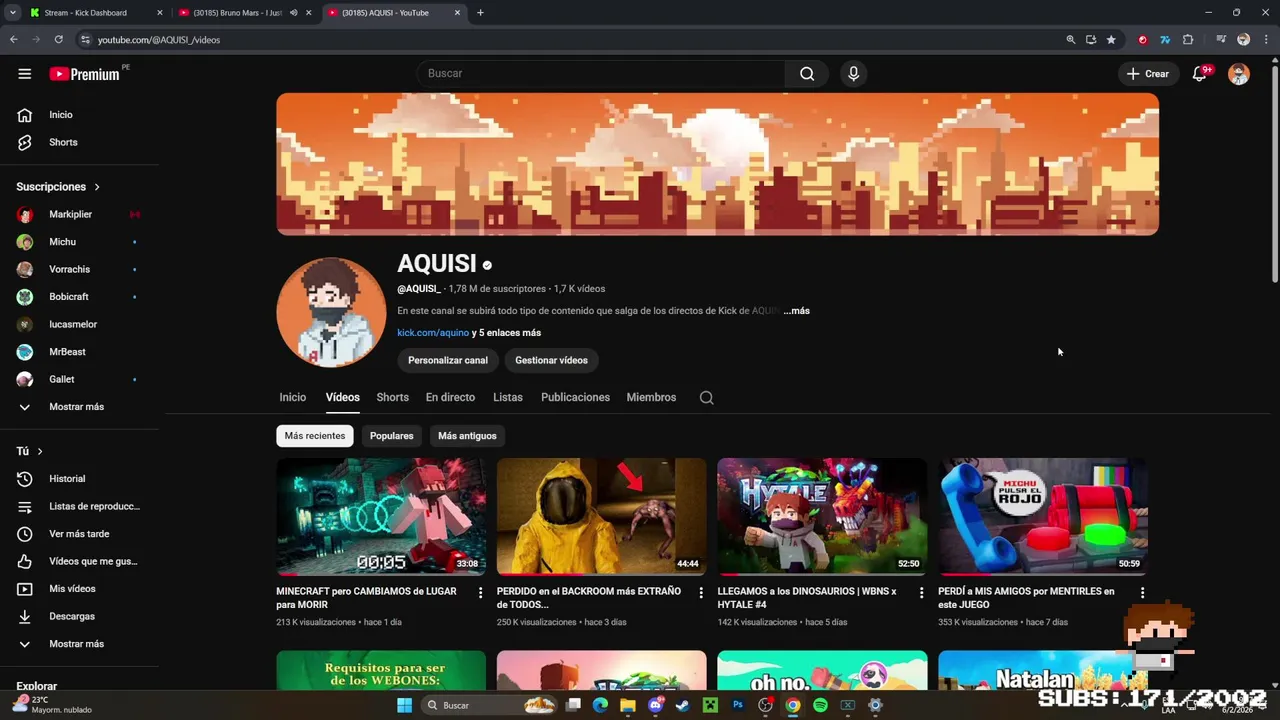The height and width of the screenshot is (720, 1280).
Task: Open options for MINECRAFT pero CAMBIAMOS video
Action: pos(480,593)
